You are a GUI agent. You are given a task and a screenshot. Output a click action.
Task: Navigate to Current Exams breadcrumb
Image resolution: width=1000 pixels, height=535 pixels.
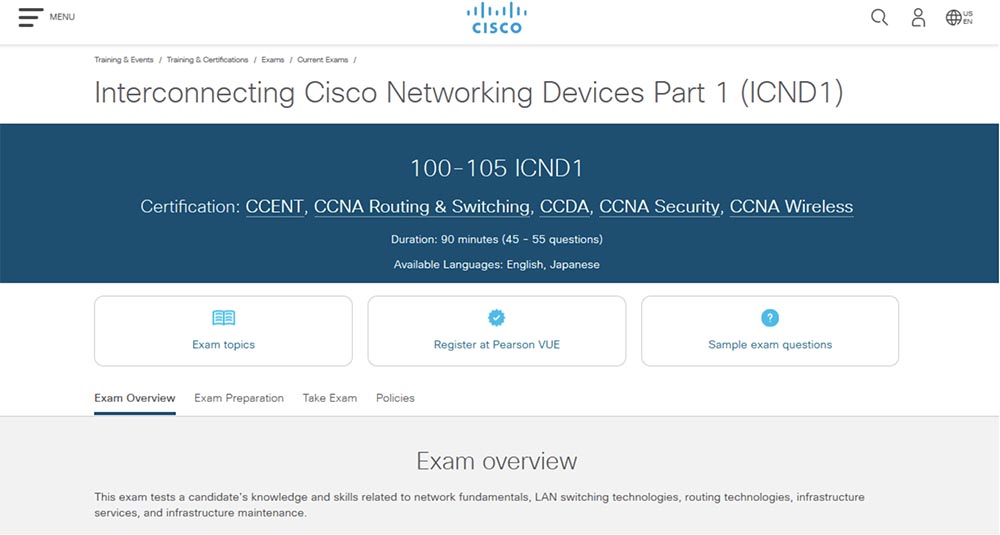(x=323, y=60)
